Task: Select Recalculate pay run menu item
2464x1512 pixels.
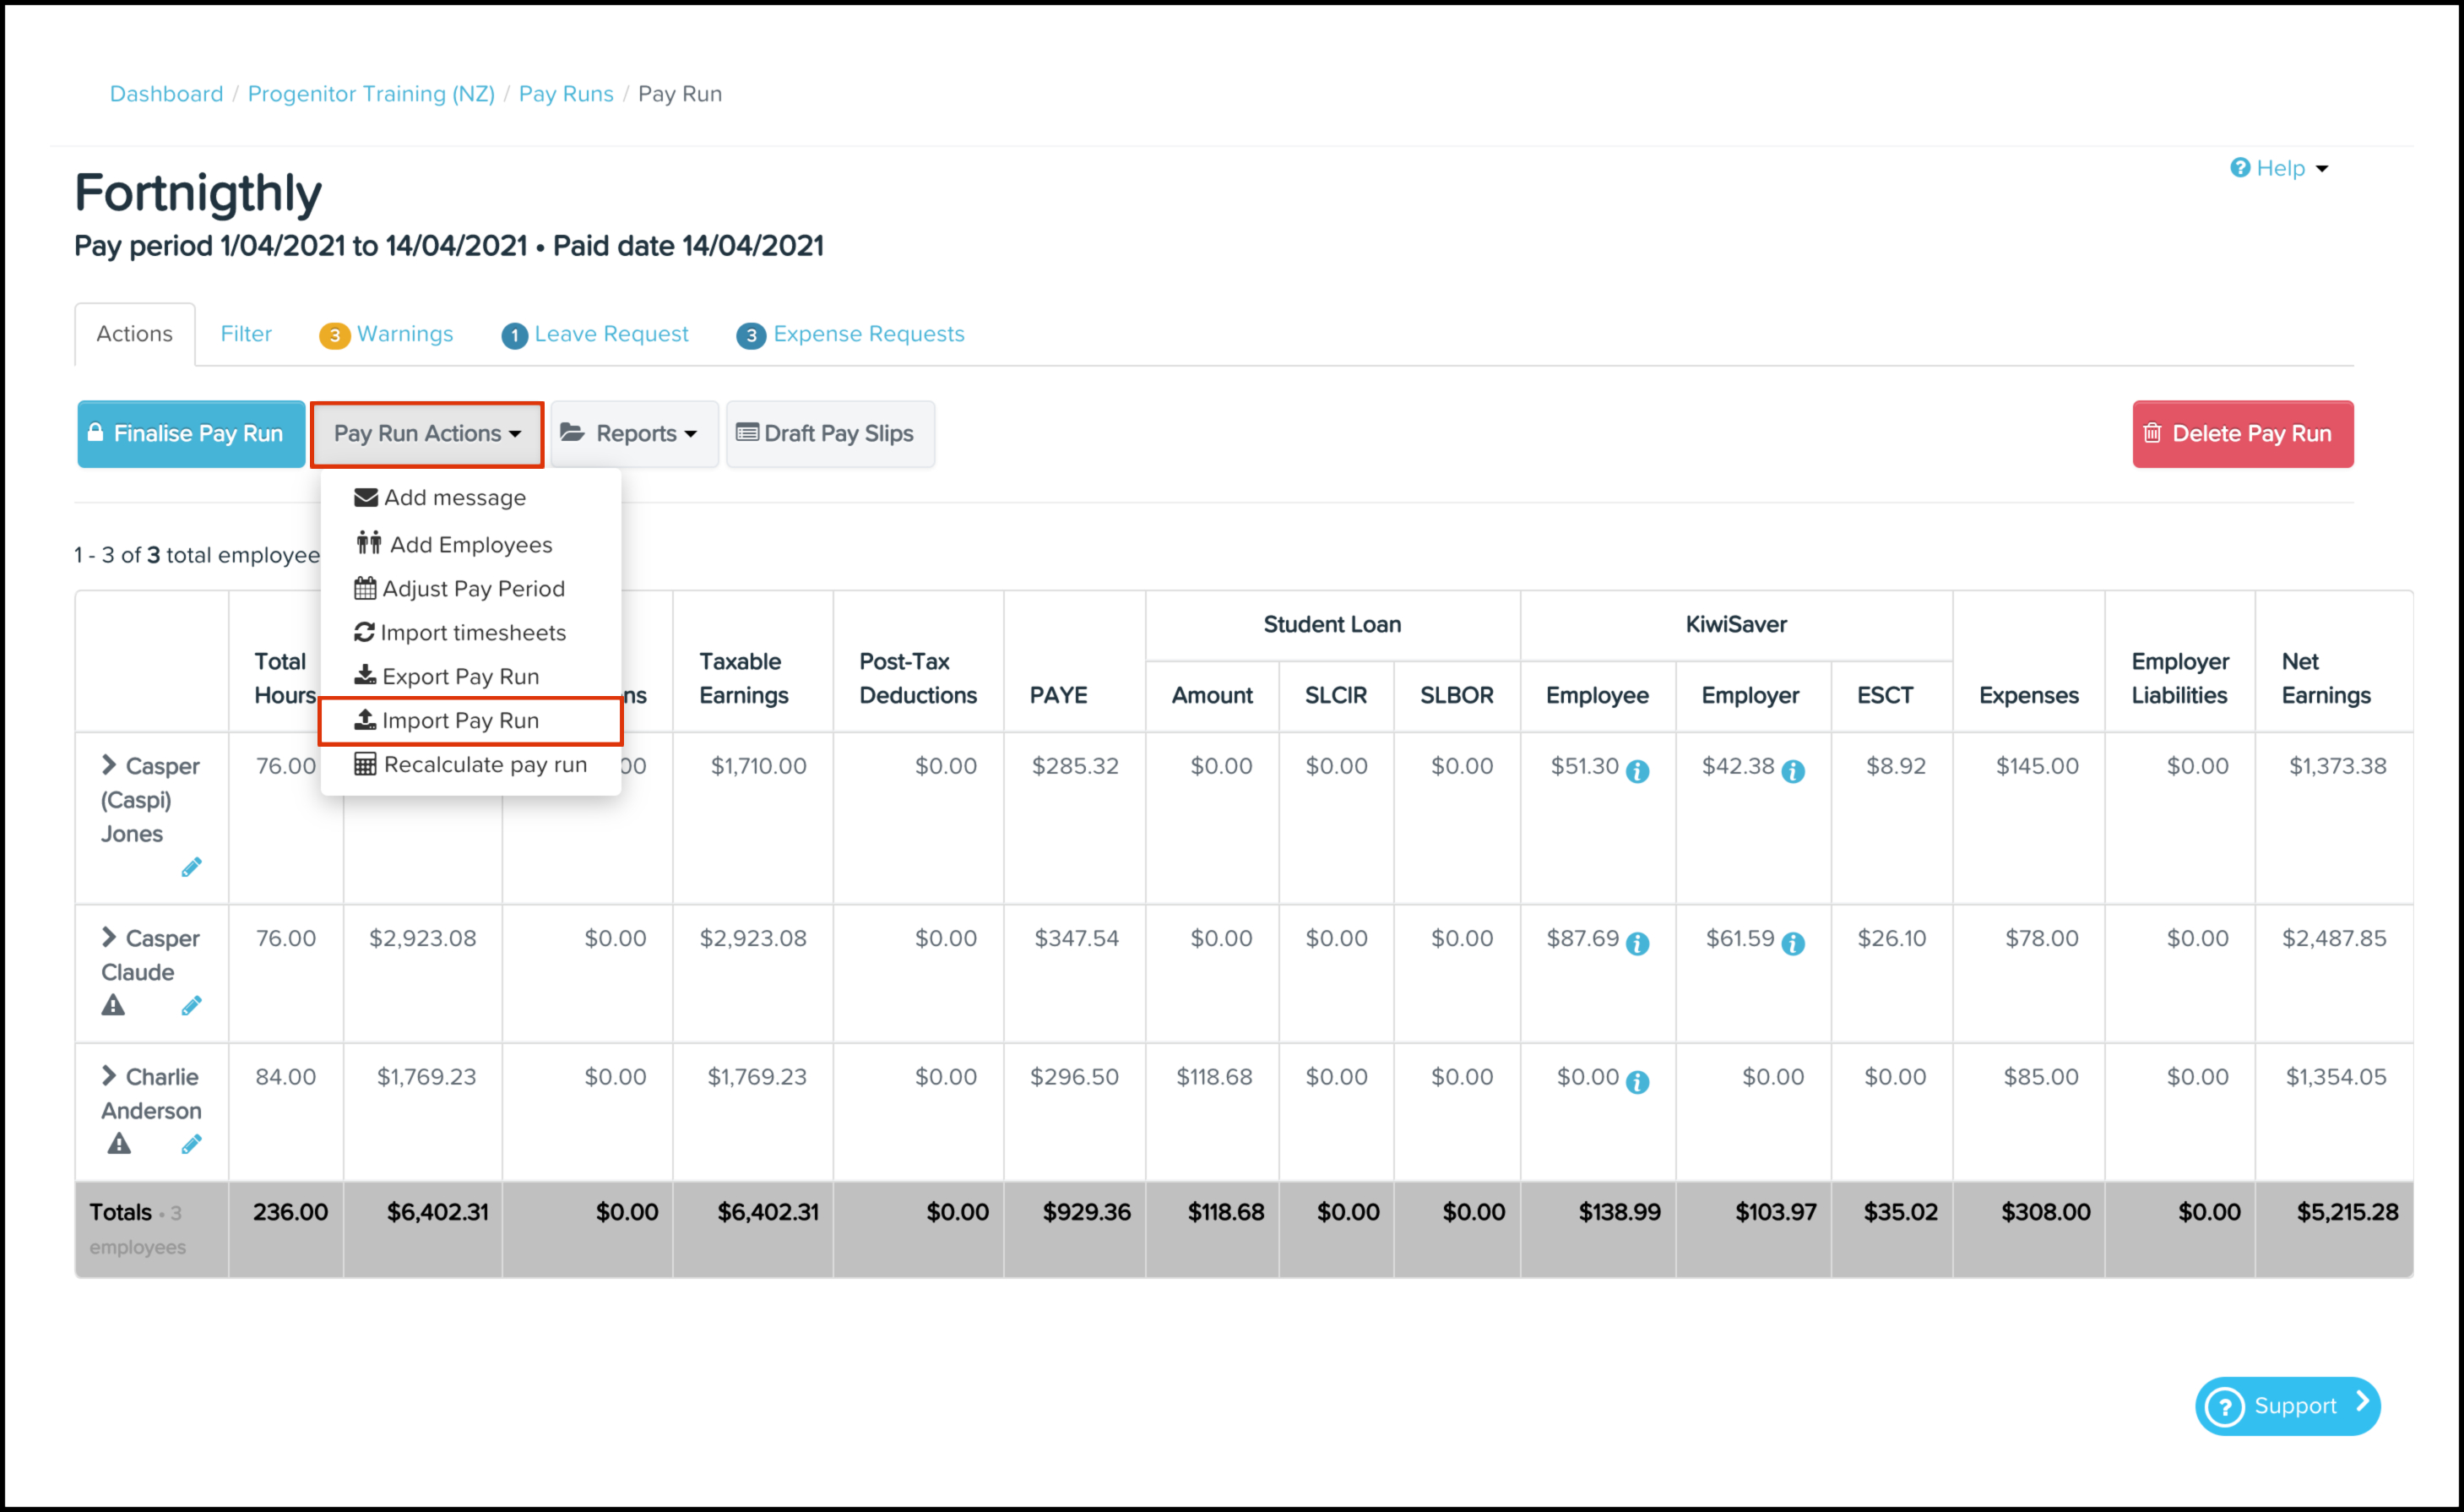Action: [484, 764]
